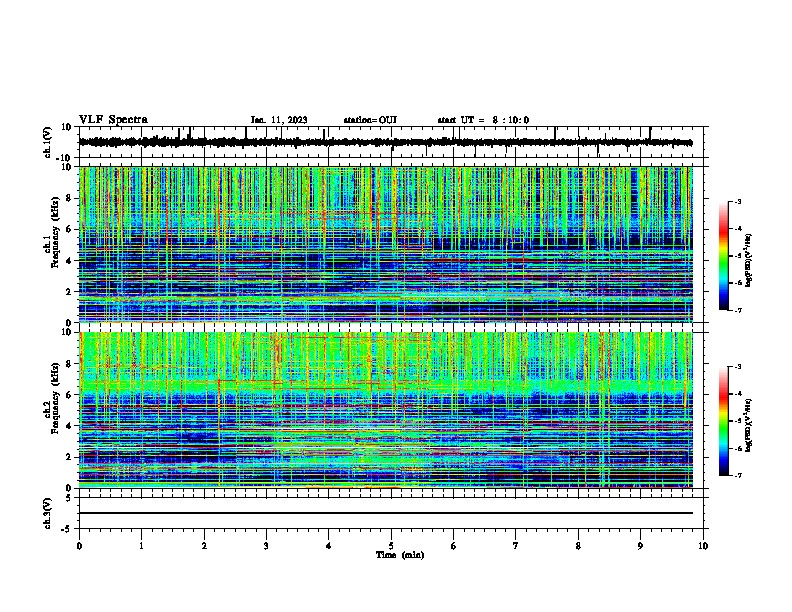Click the "5" tick of ch.3(V) axis
The height and width of the screenshot is (612, 792).
tap(69, 498)
